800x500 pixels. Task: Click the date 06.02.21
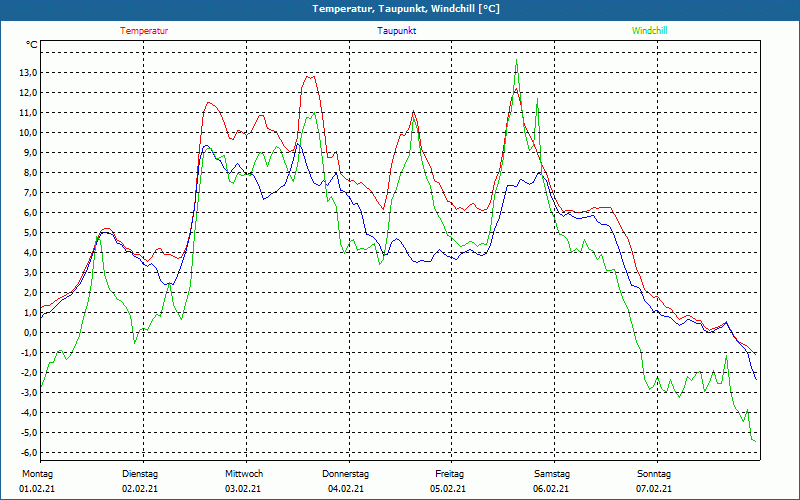click(551, 489)
